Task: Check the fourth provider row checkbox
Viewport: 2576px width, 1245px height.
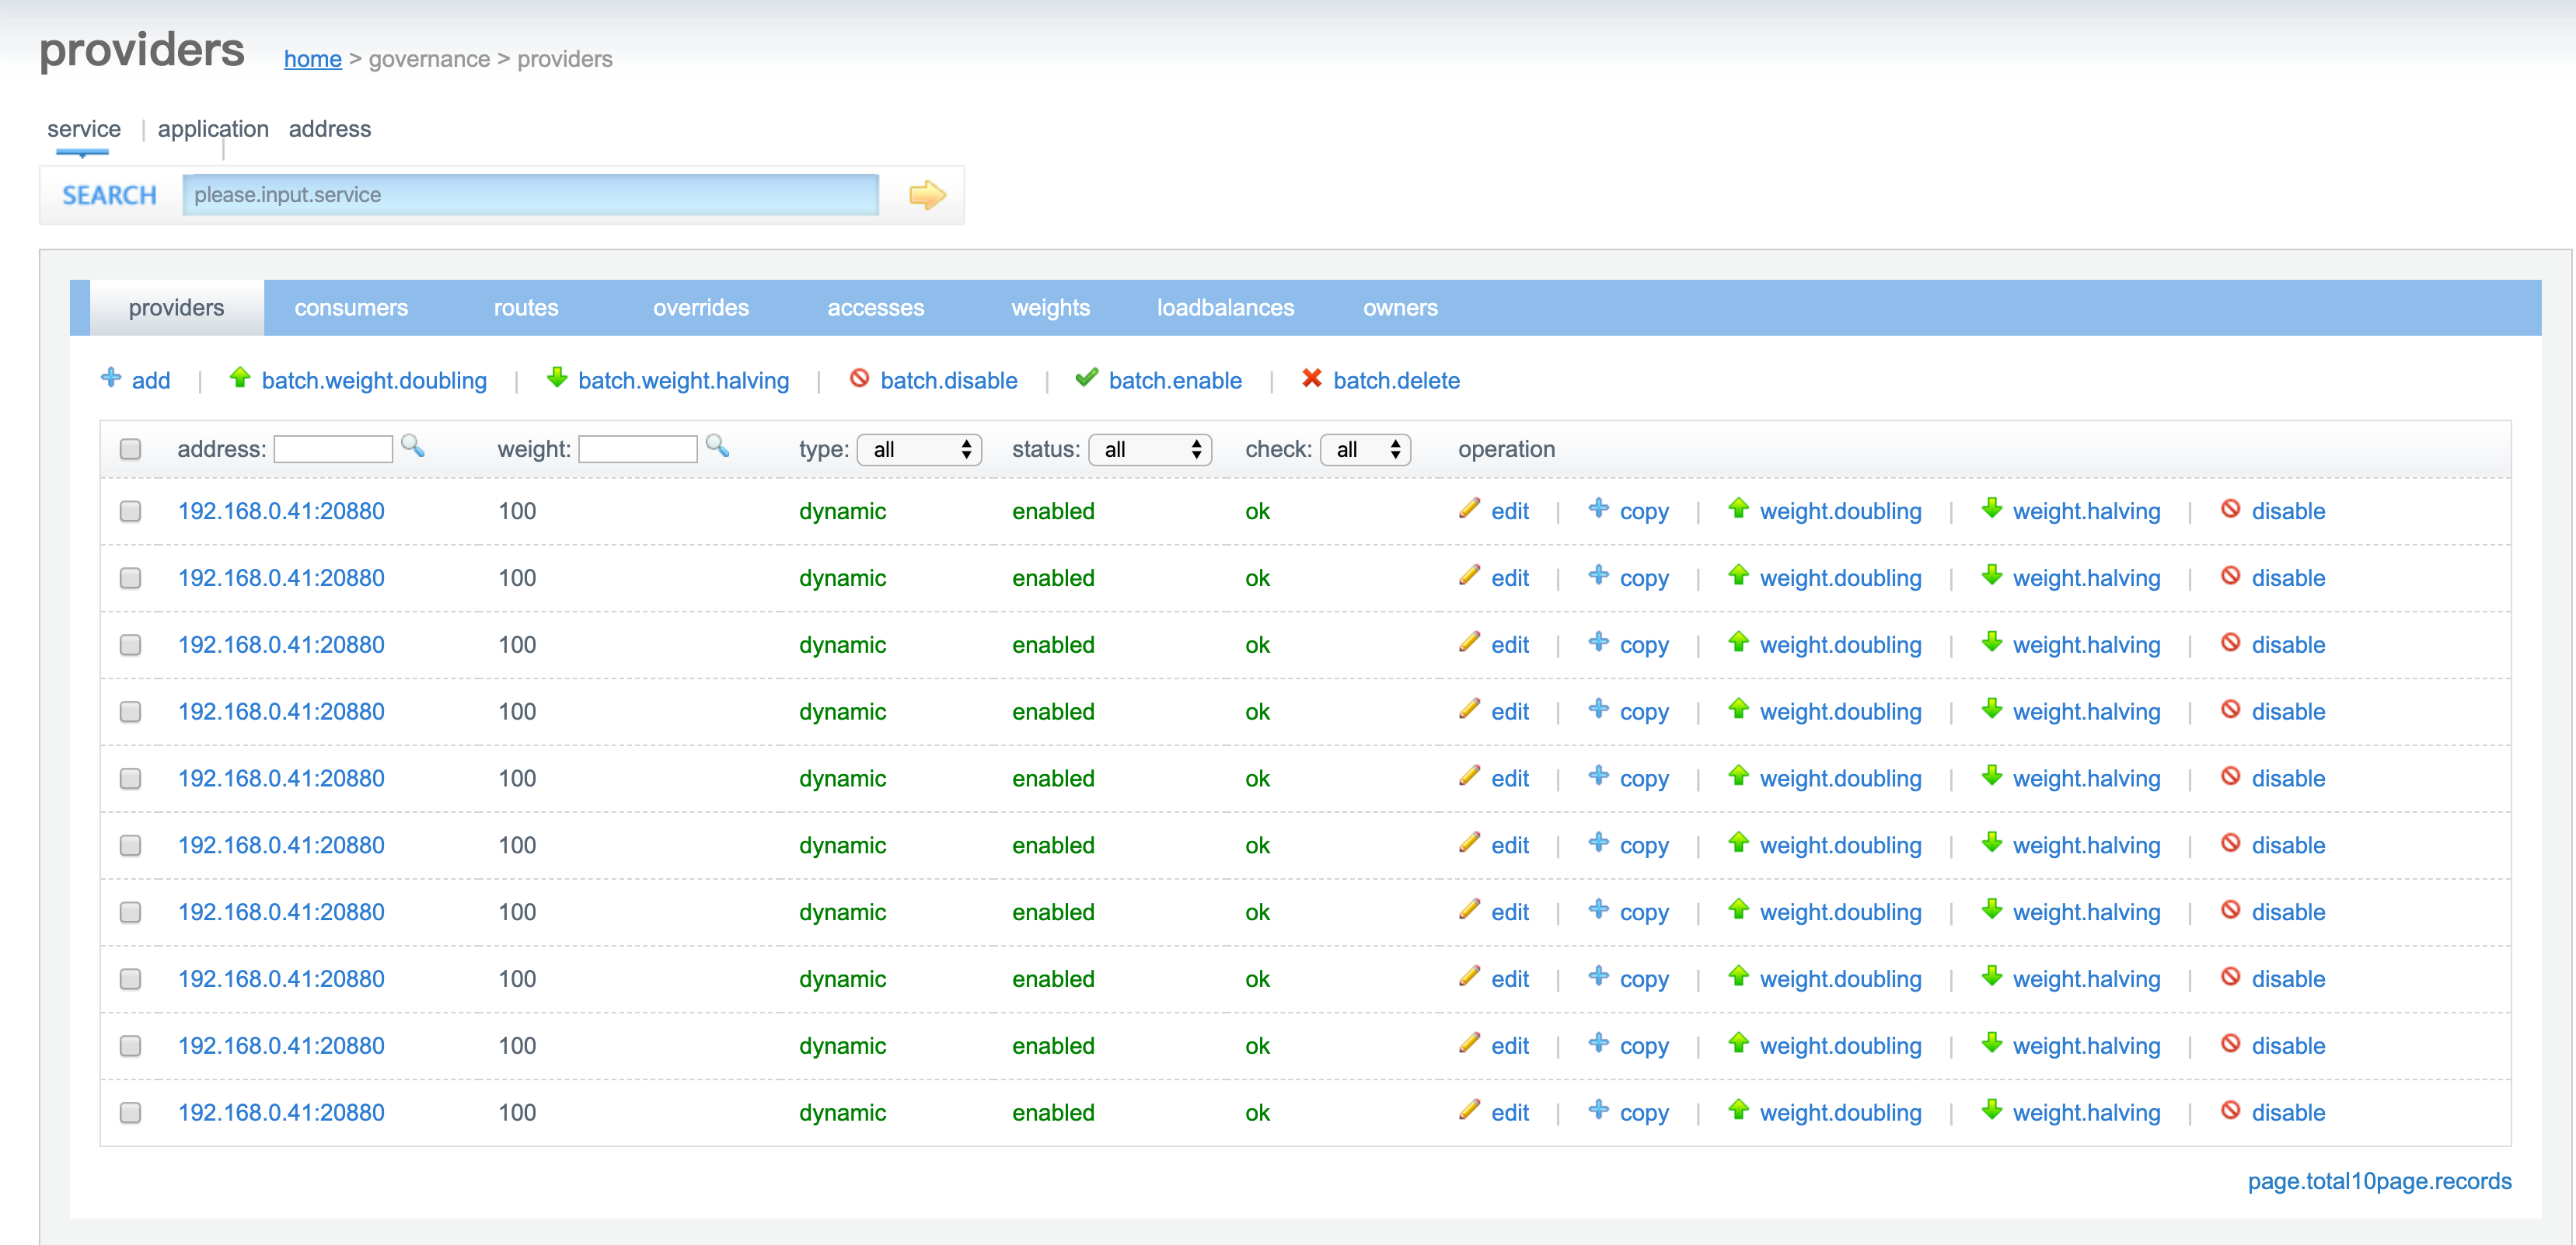Action: coord(130,711)
